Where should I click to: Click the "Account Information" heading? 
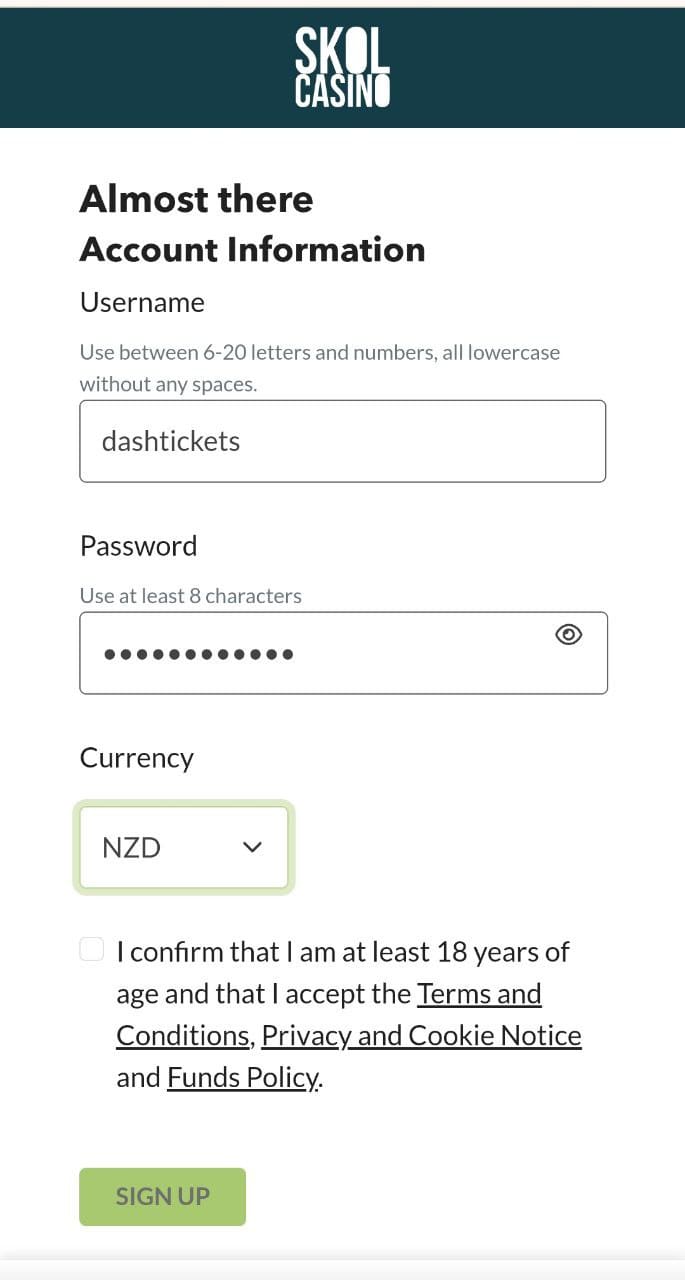(252, 250)
